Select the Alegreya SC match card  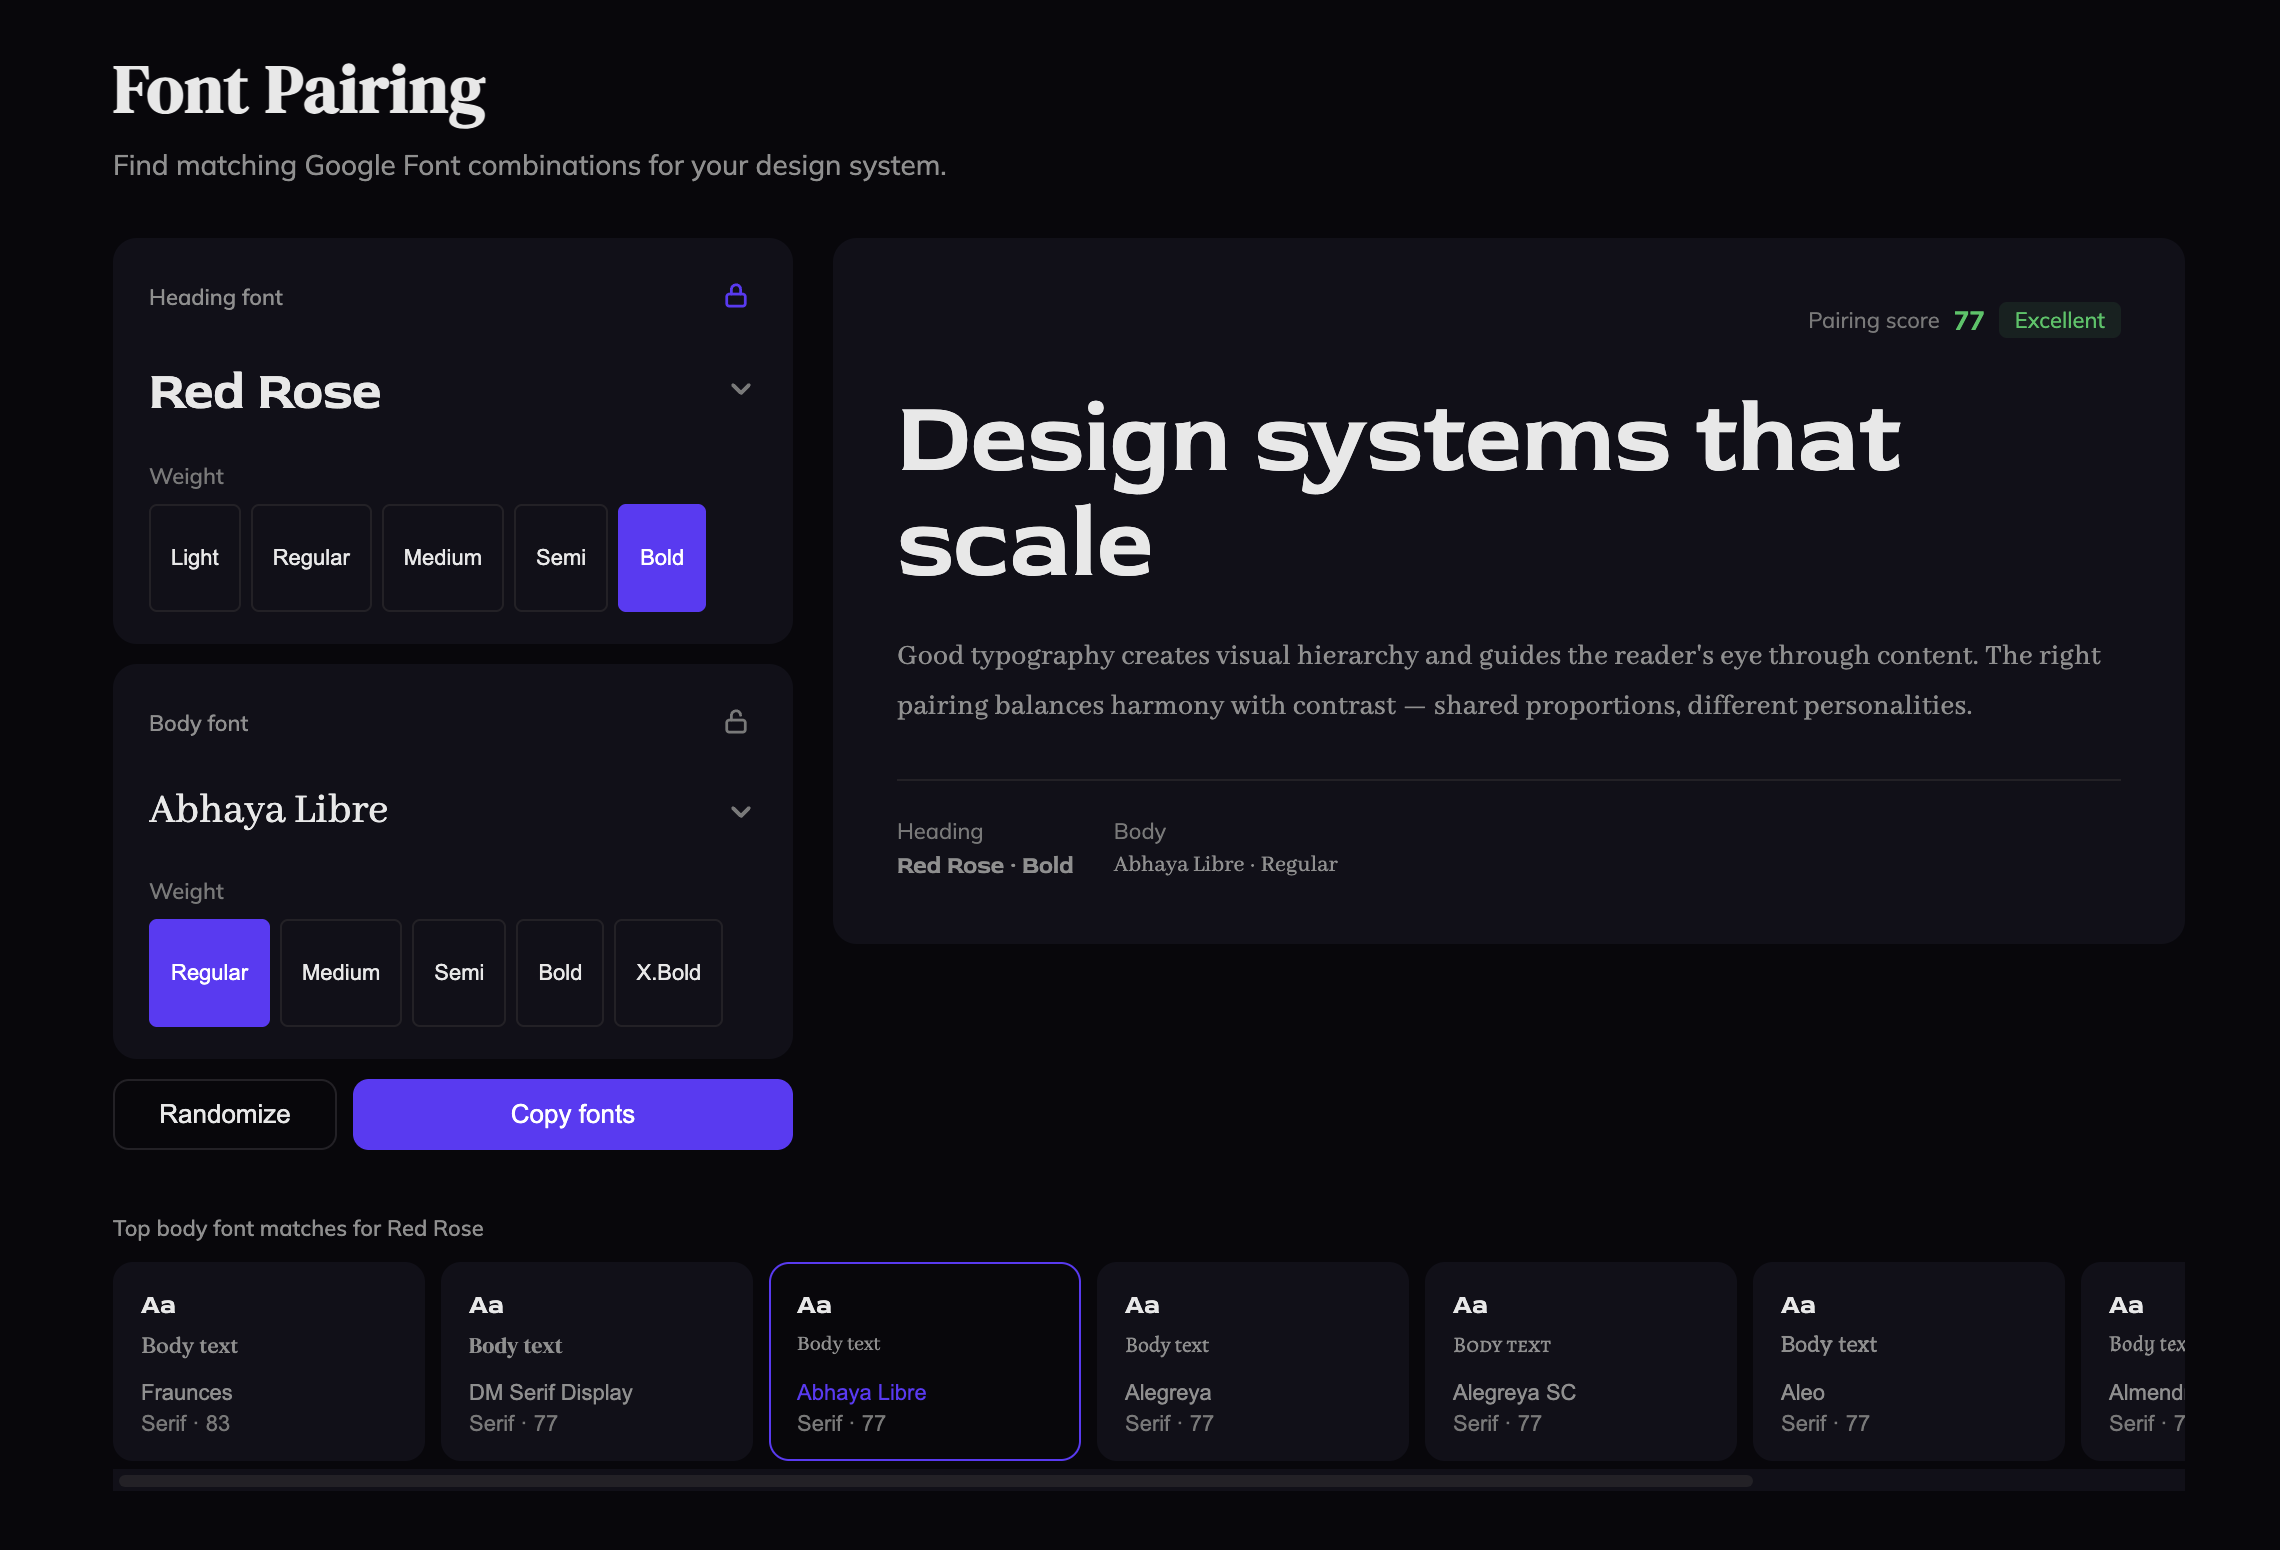pos(1580,1361)
